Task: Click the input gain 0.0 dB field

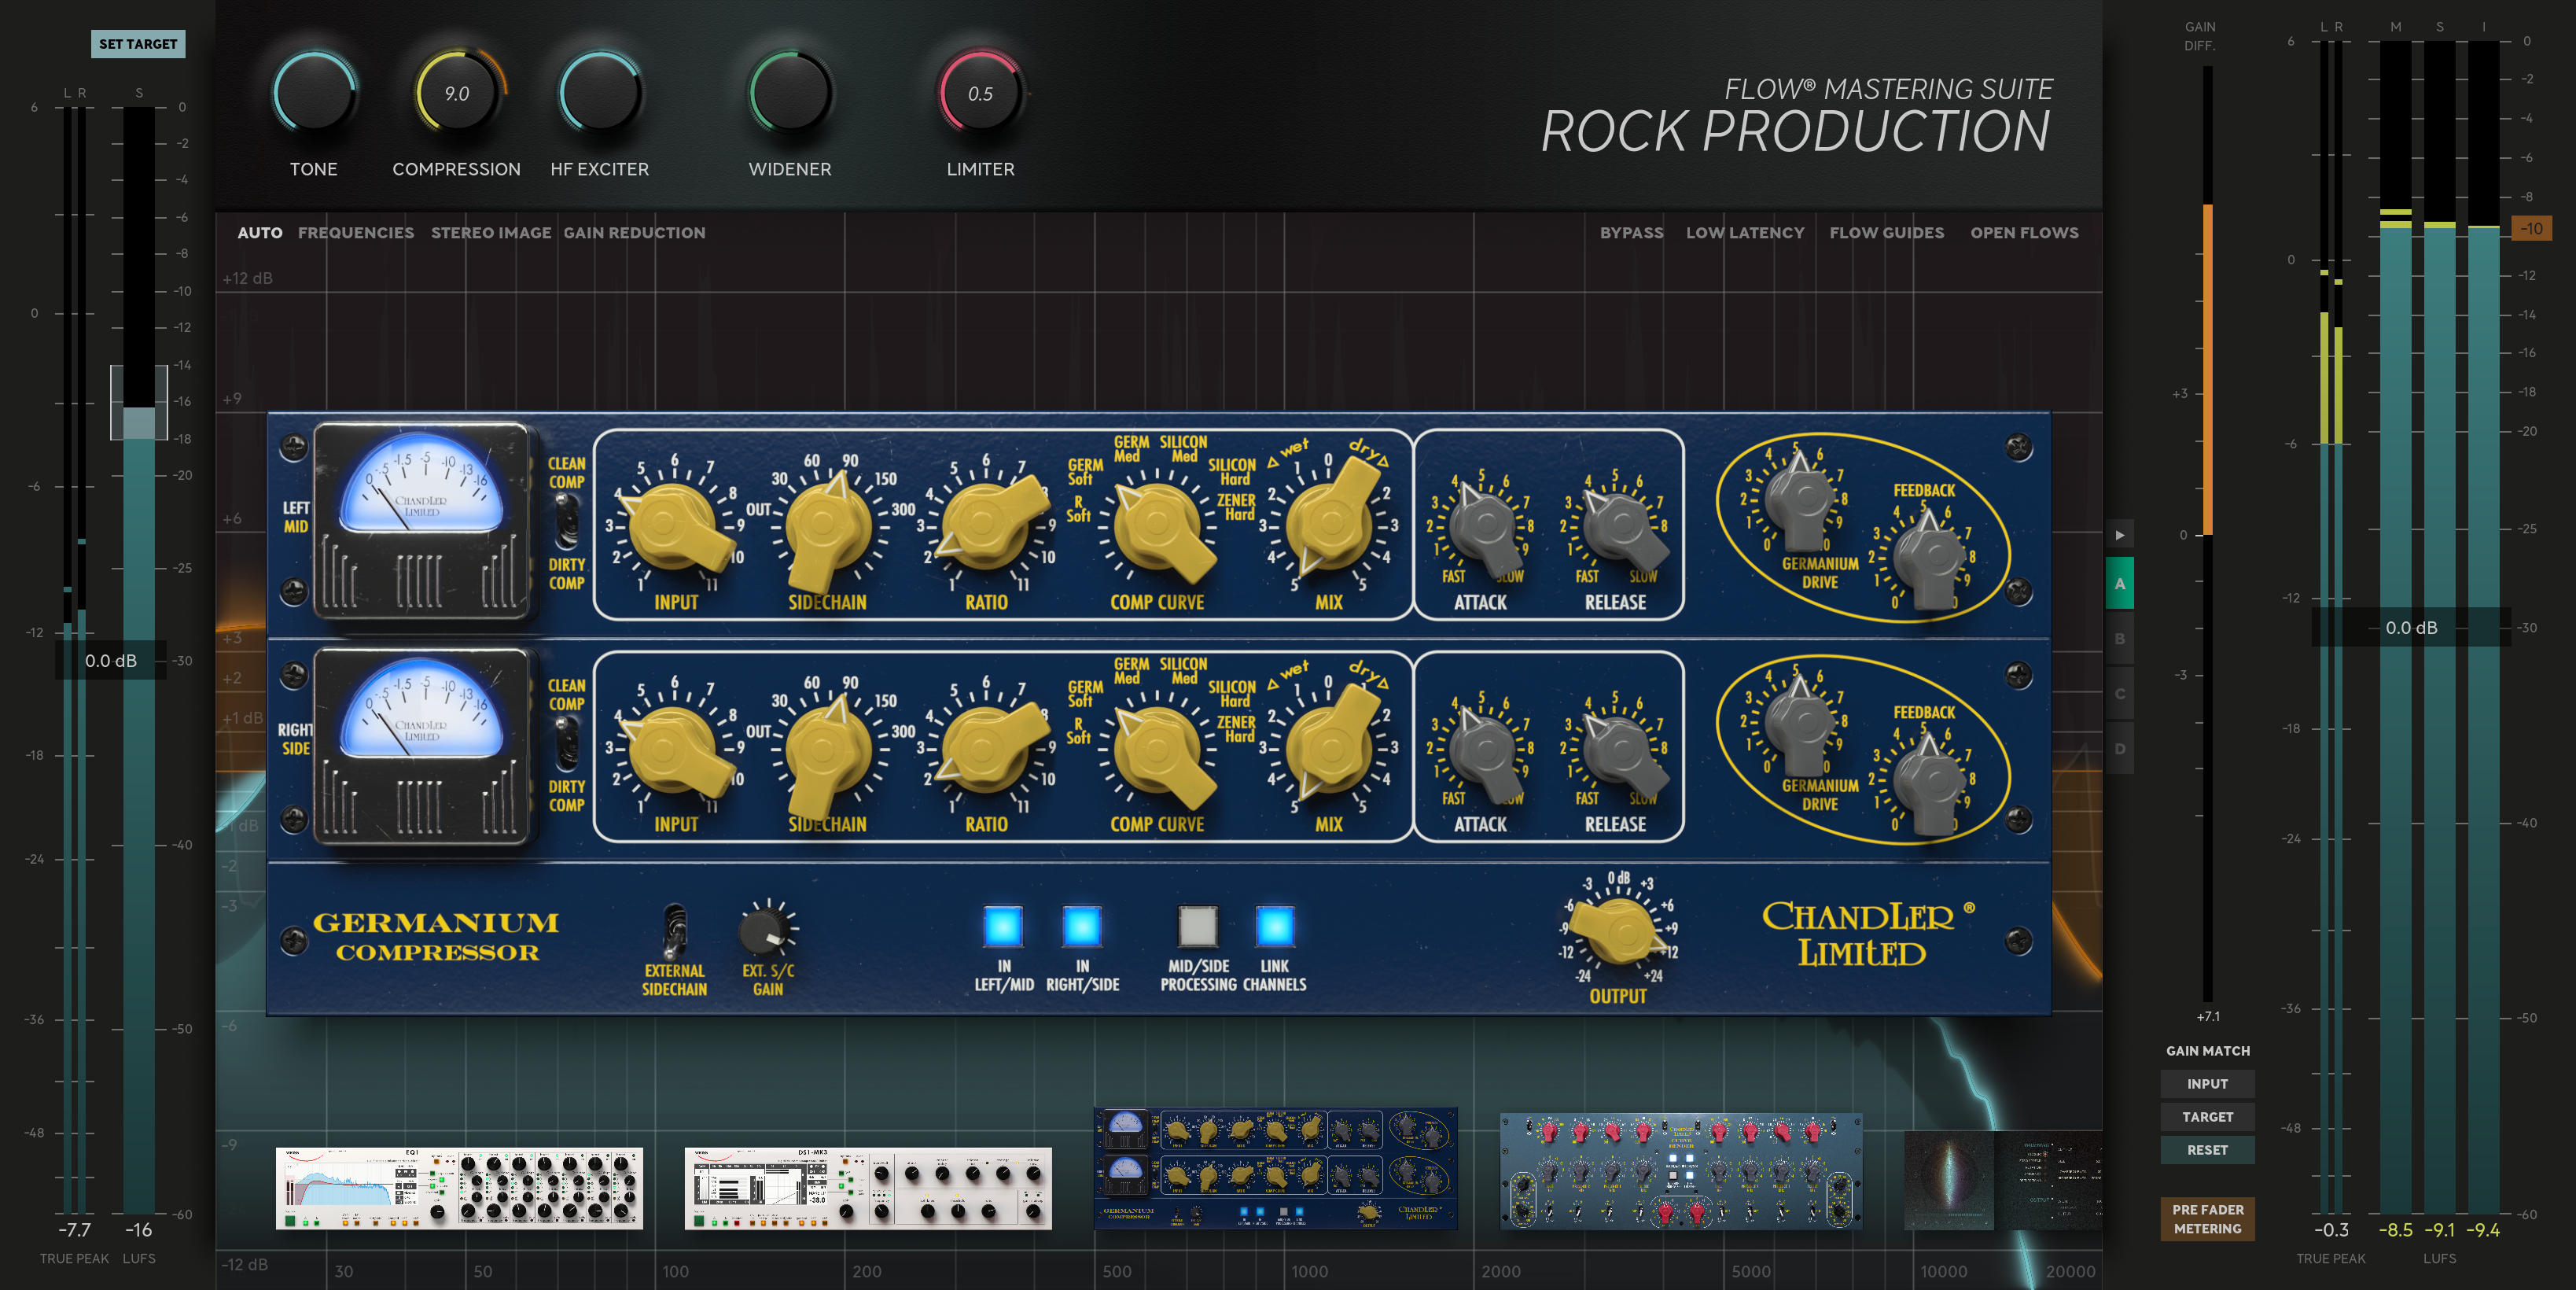Action: [x=111, y=660]
